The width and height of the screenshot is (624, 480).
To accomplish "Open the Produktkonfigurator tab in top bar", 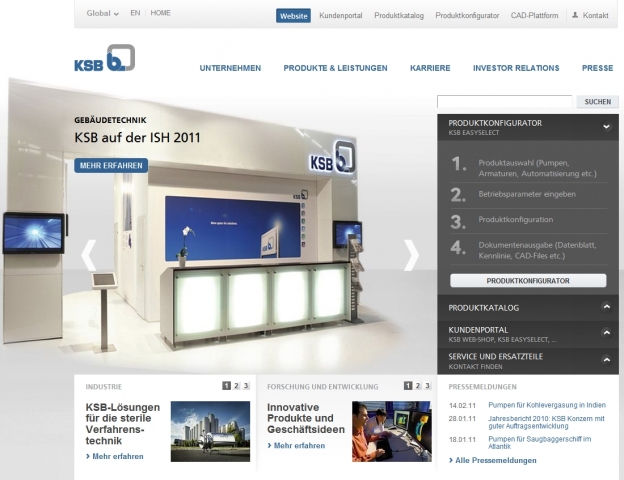I will pyautogui.click(x=467, y=16).
